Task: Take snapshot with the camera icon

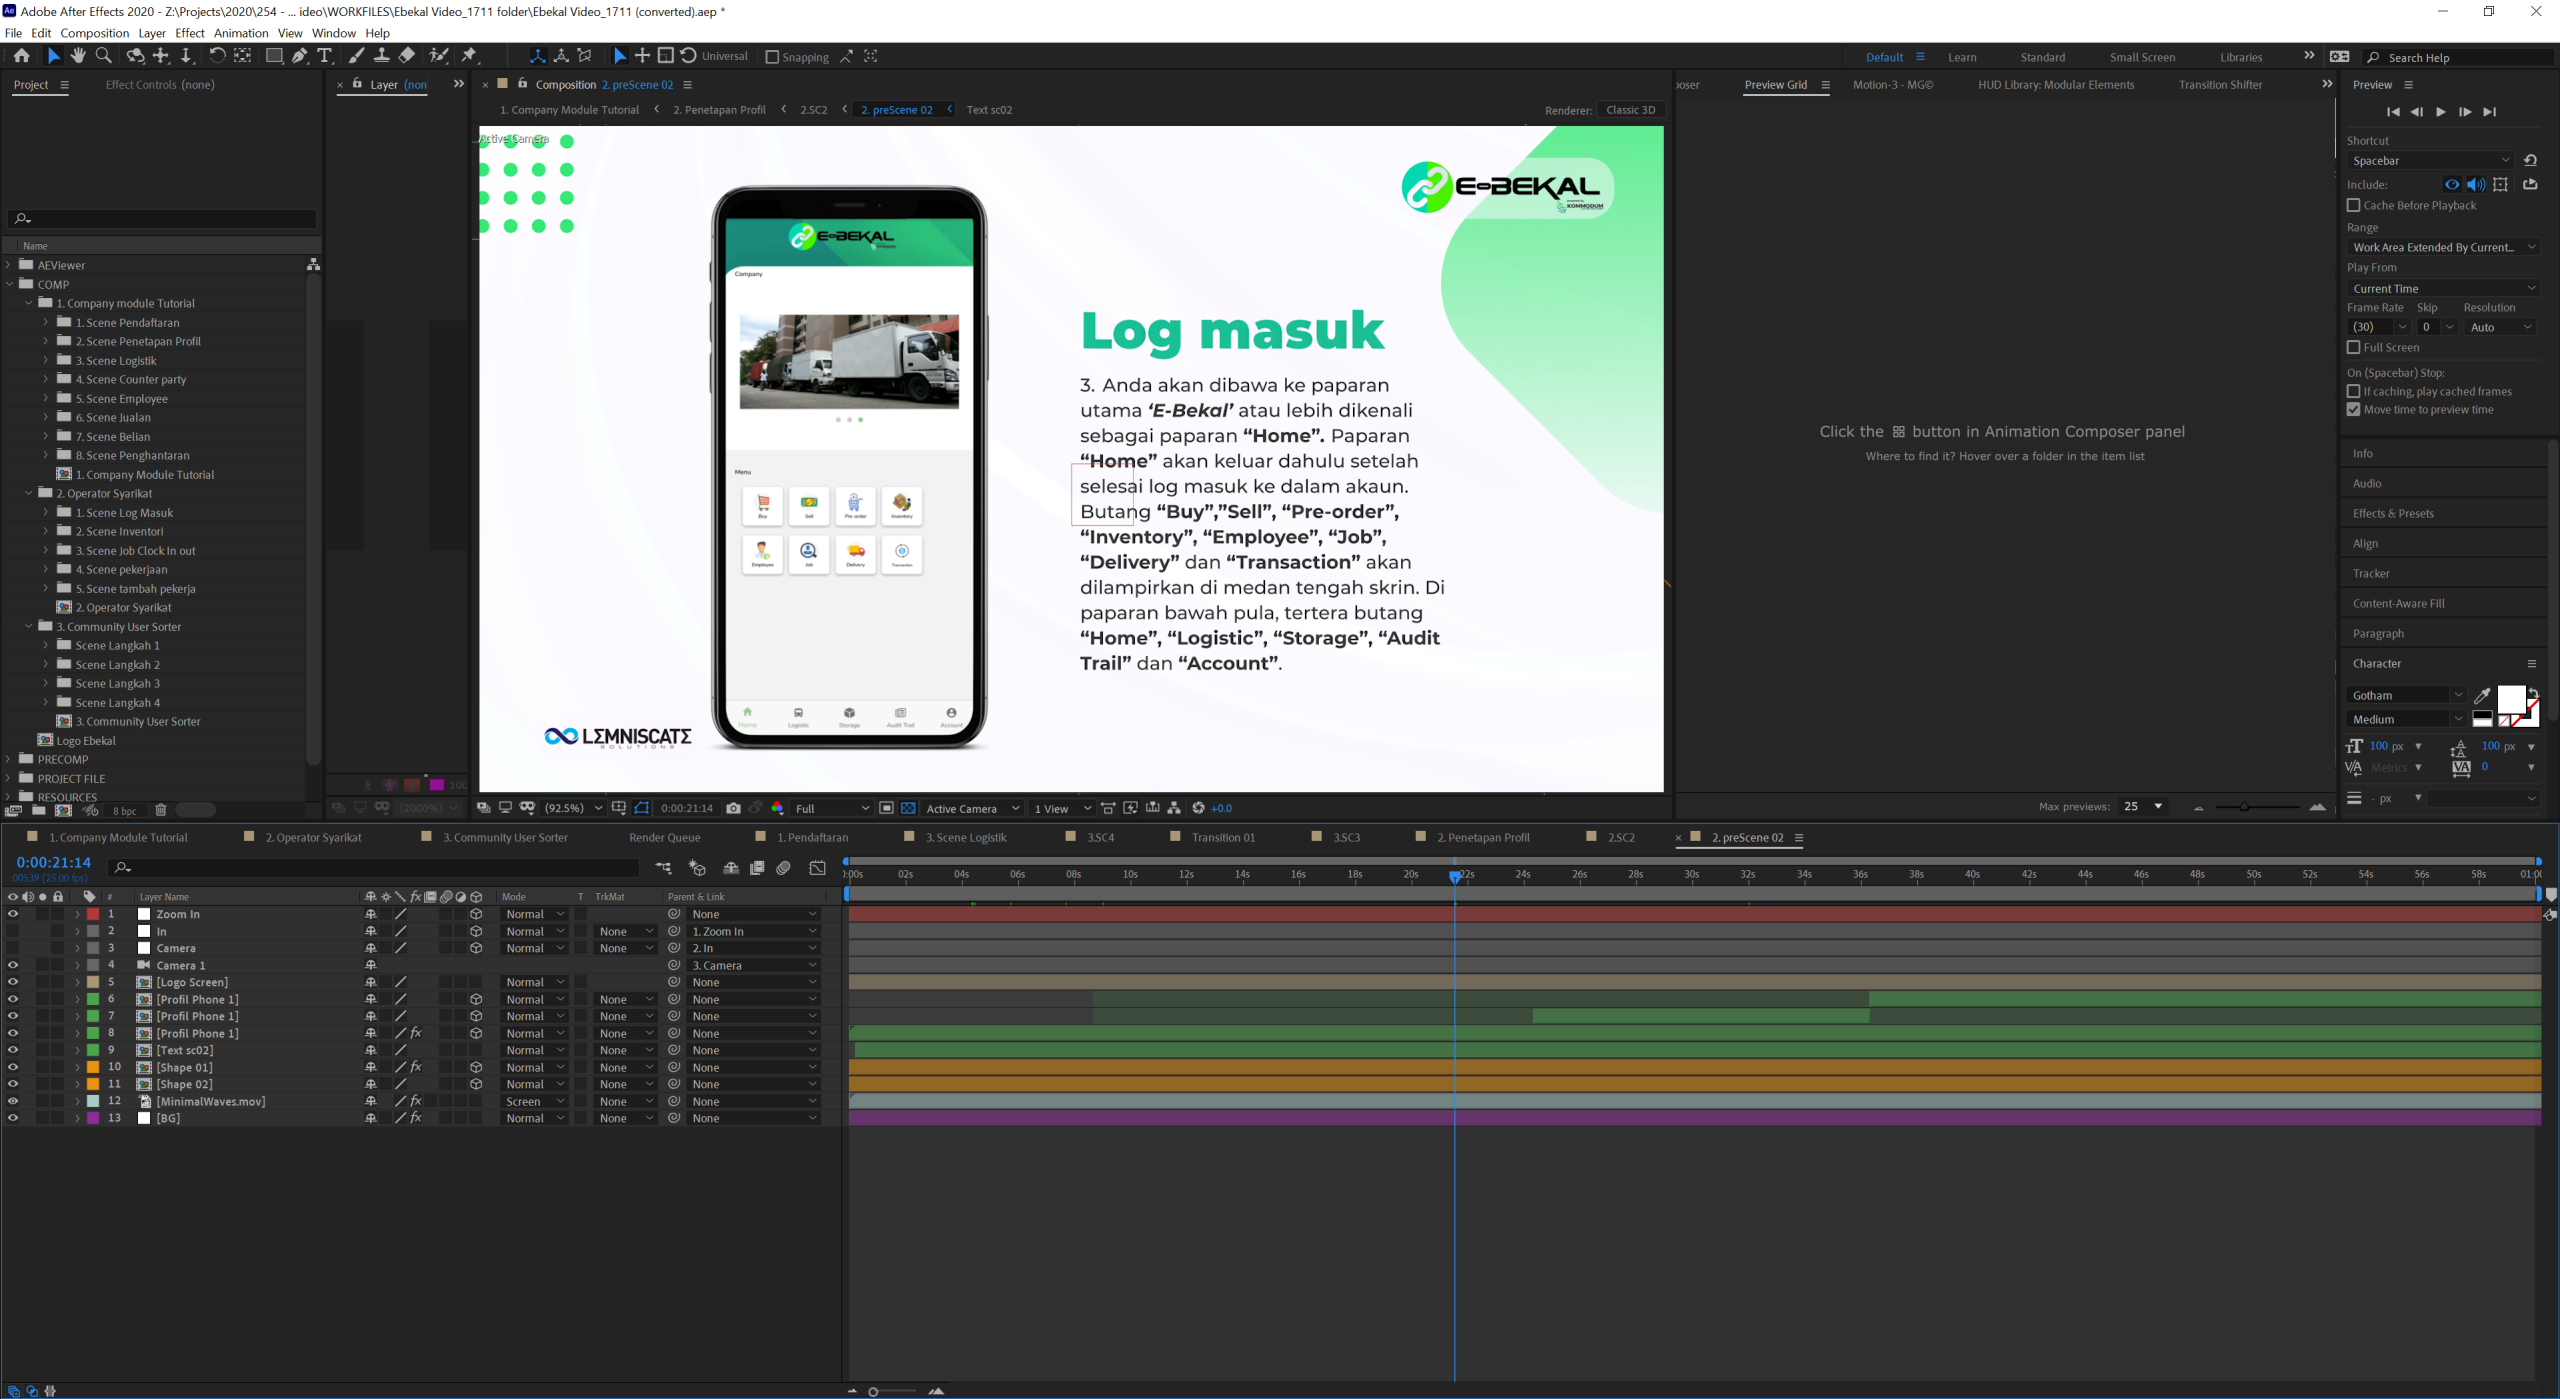Action: 733,808
